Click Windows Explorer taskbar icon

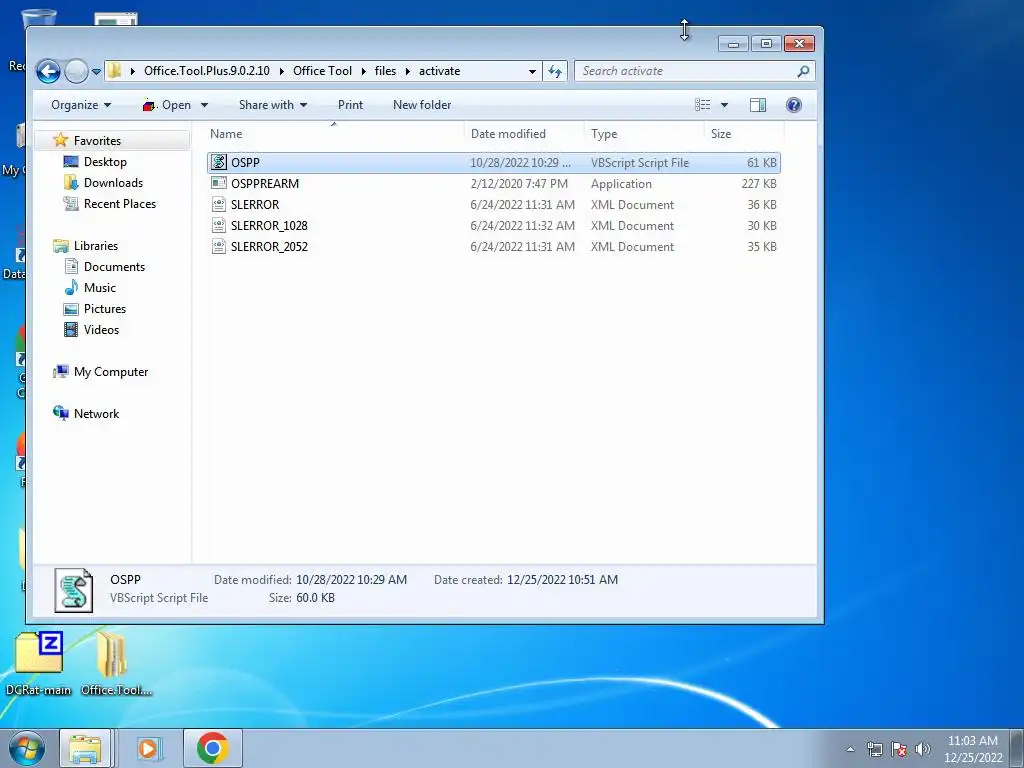(x=85, y=748)
